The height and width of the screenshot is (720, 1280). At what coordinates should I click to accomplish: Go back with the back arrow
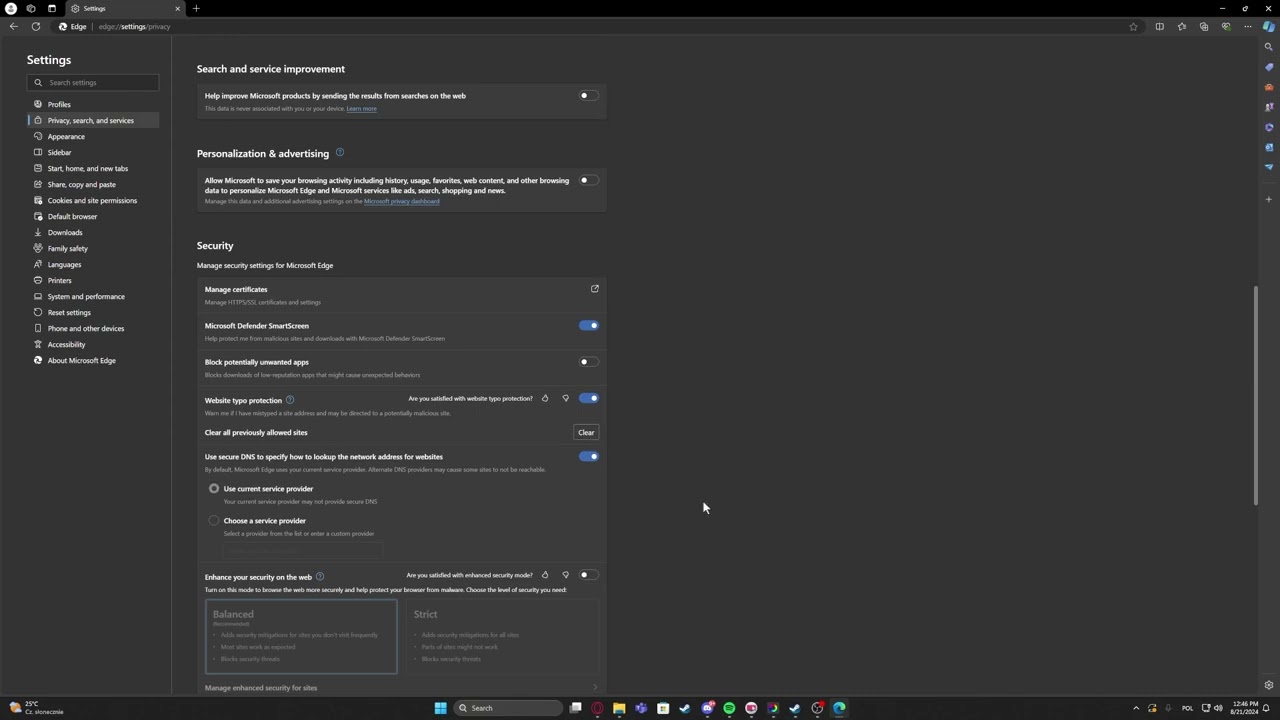click(x=13, y=26)
